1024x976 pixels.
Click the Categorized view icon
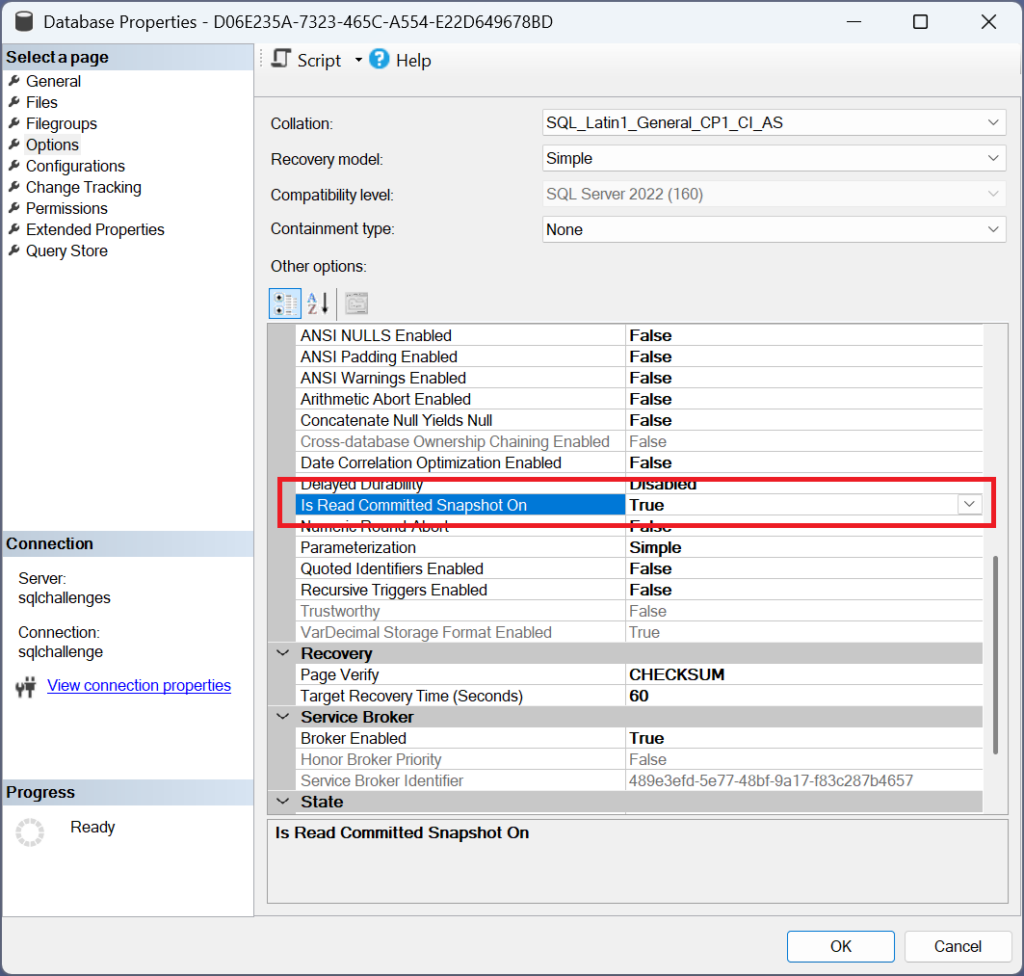click(x=286, y=303)
